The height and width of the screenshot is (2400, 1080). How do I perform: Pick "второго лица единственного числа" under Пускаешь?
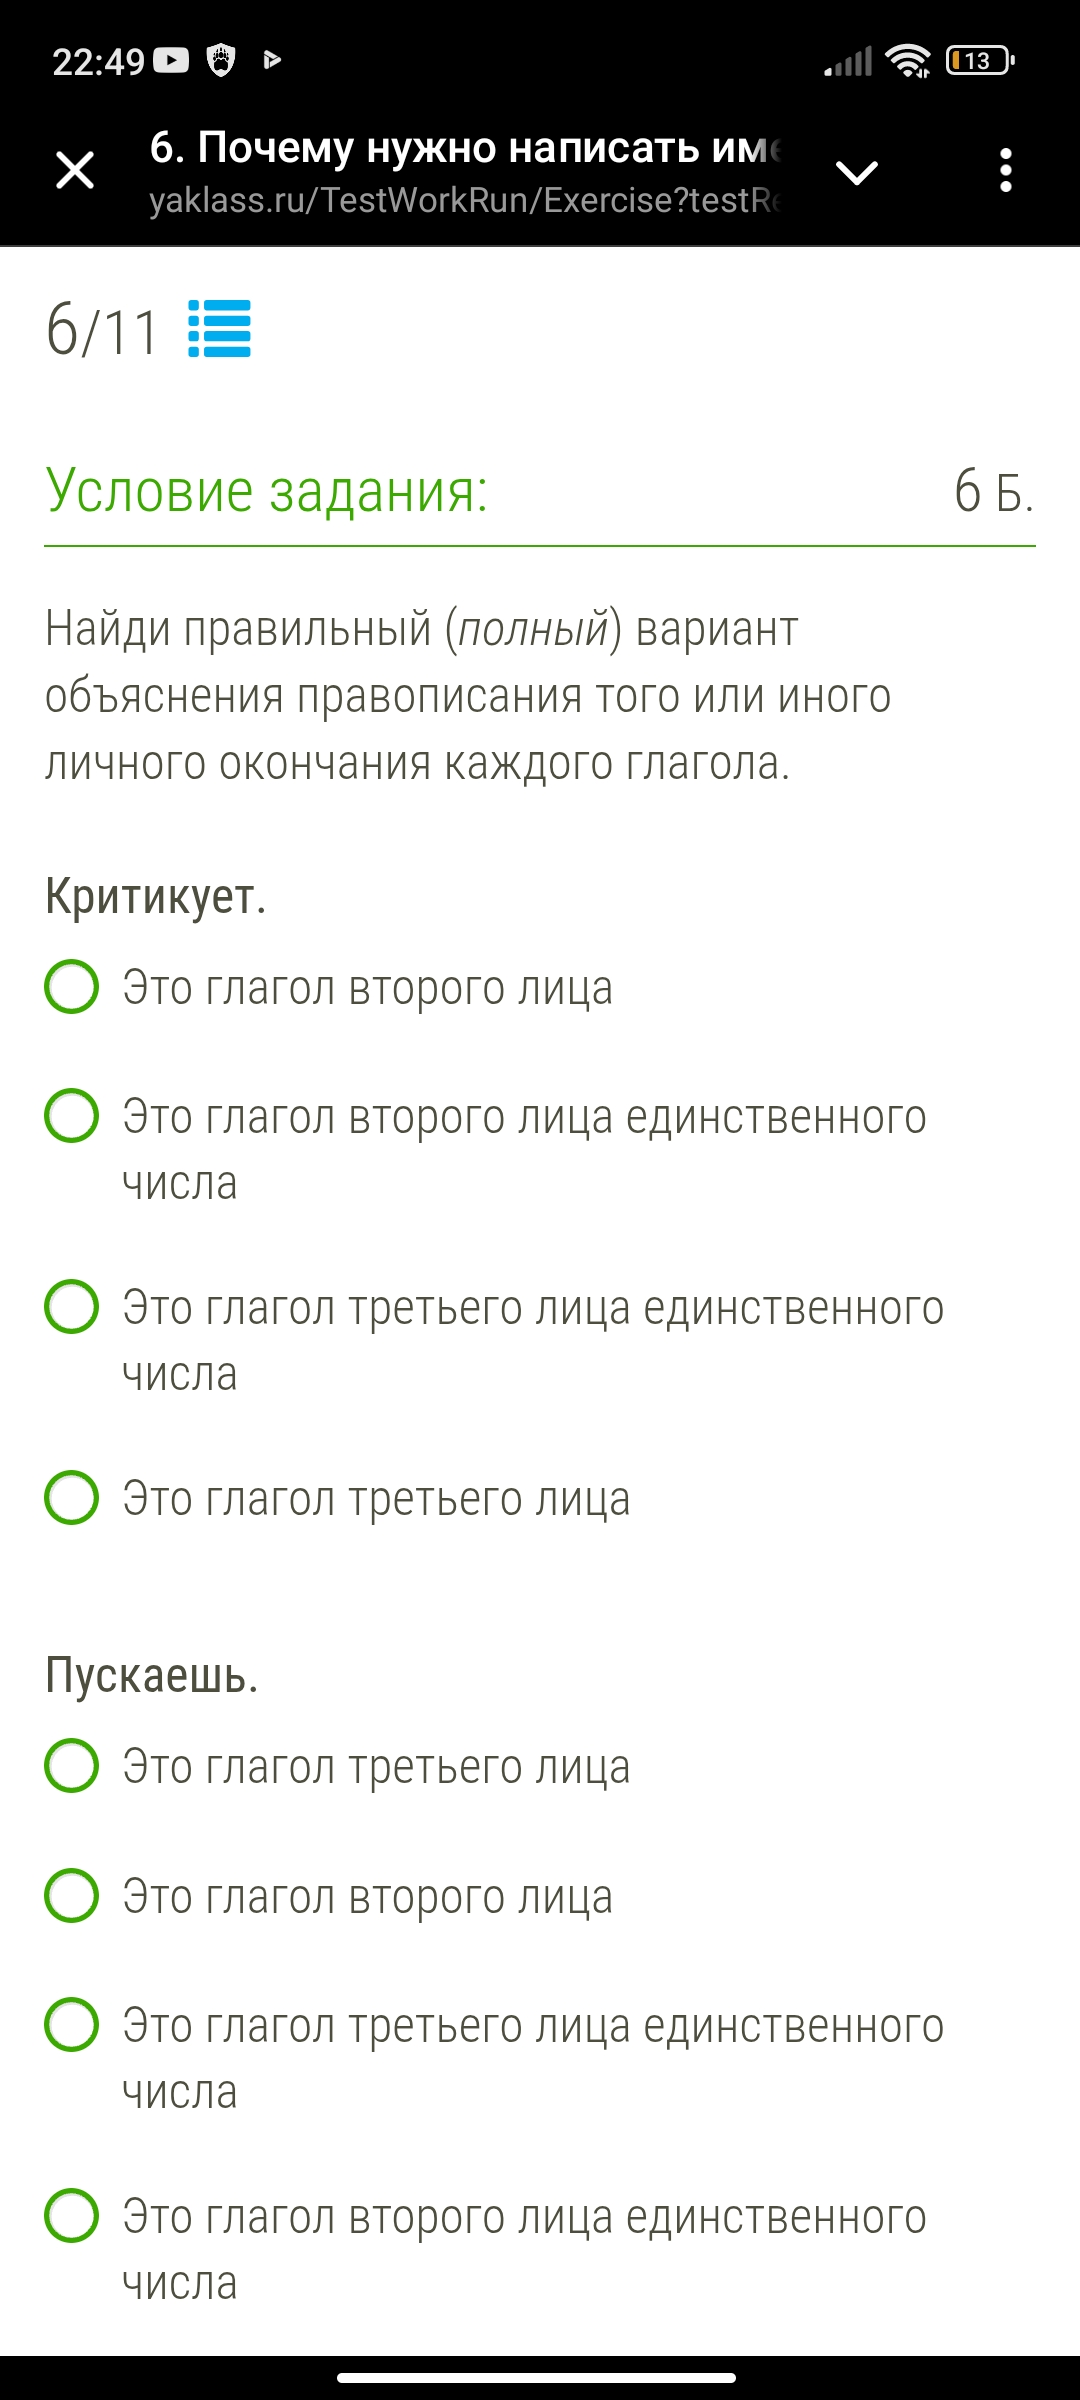[72, 2216]
